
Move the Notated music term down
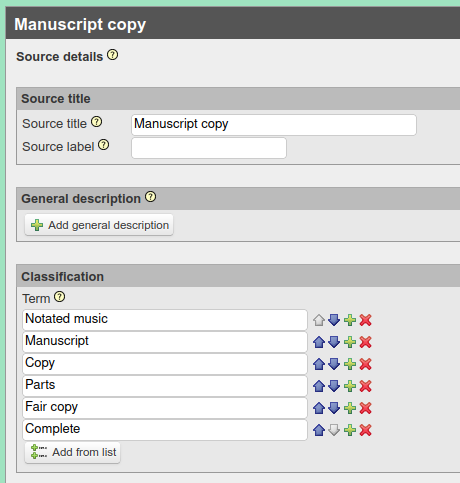click(334, 320)
